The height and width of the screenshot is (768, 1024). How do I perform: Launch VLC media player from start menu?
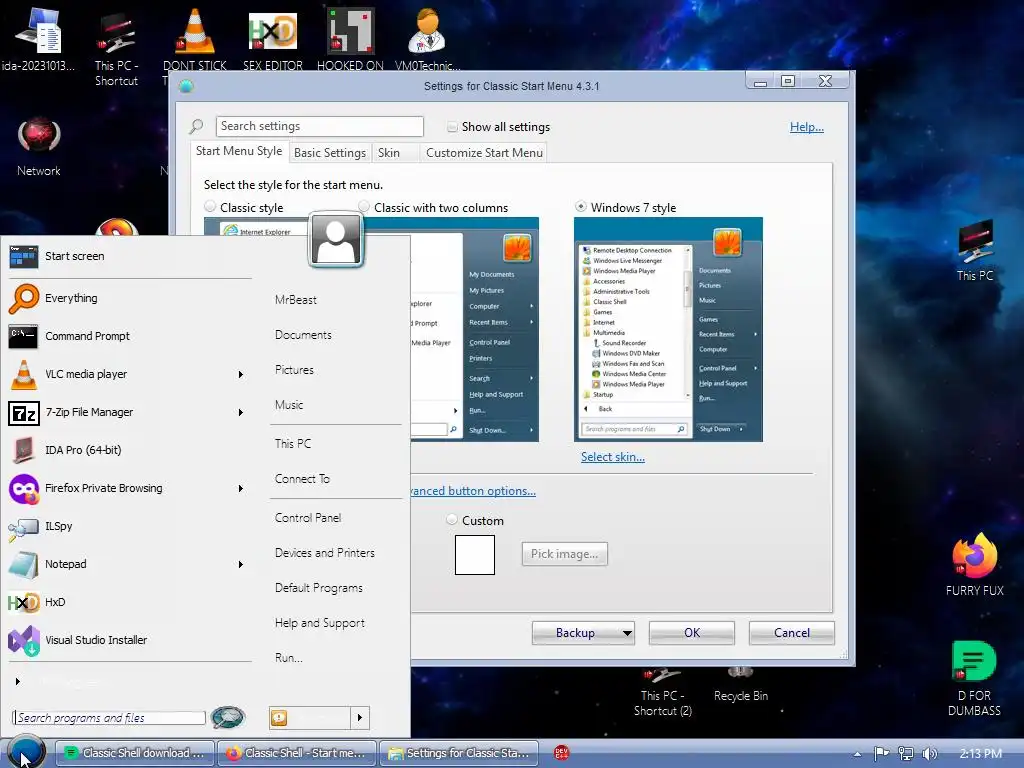24,375
